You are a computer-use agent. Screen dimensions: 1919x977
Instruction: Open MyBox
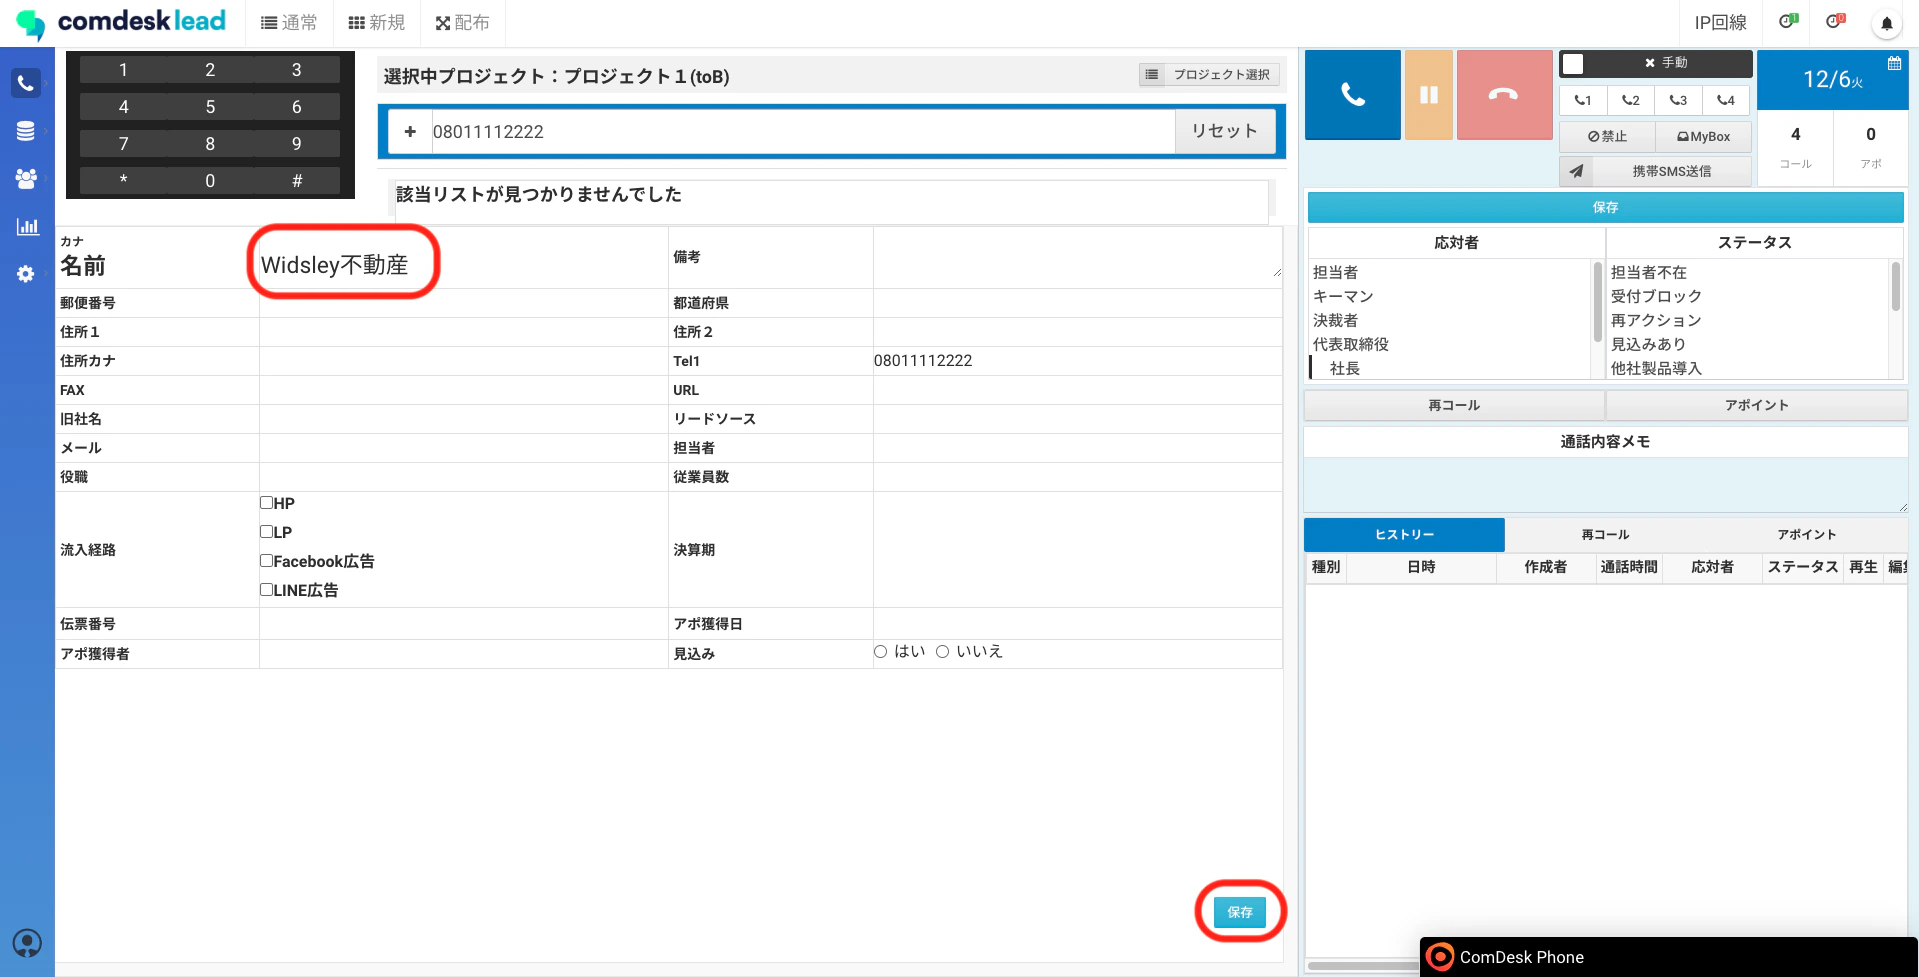tap(1703, 136)
